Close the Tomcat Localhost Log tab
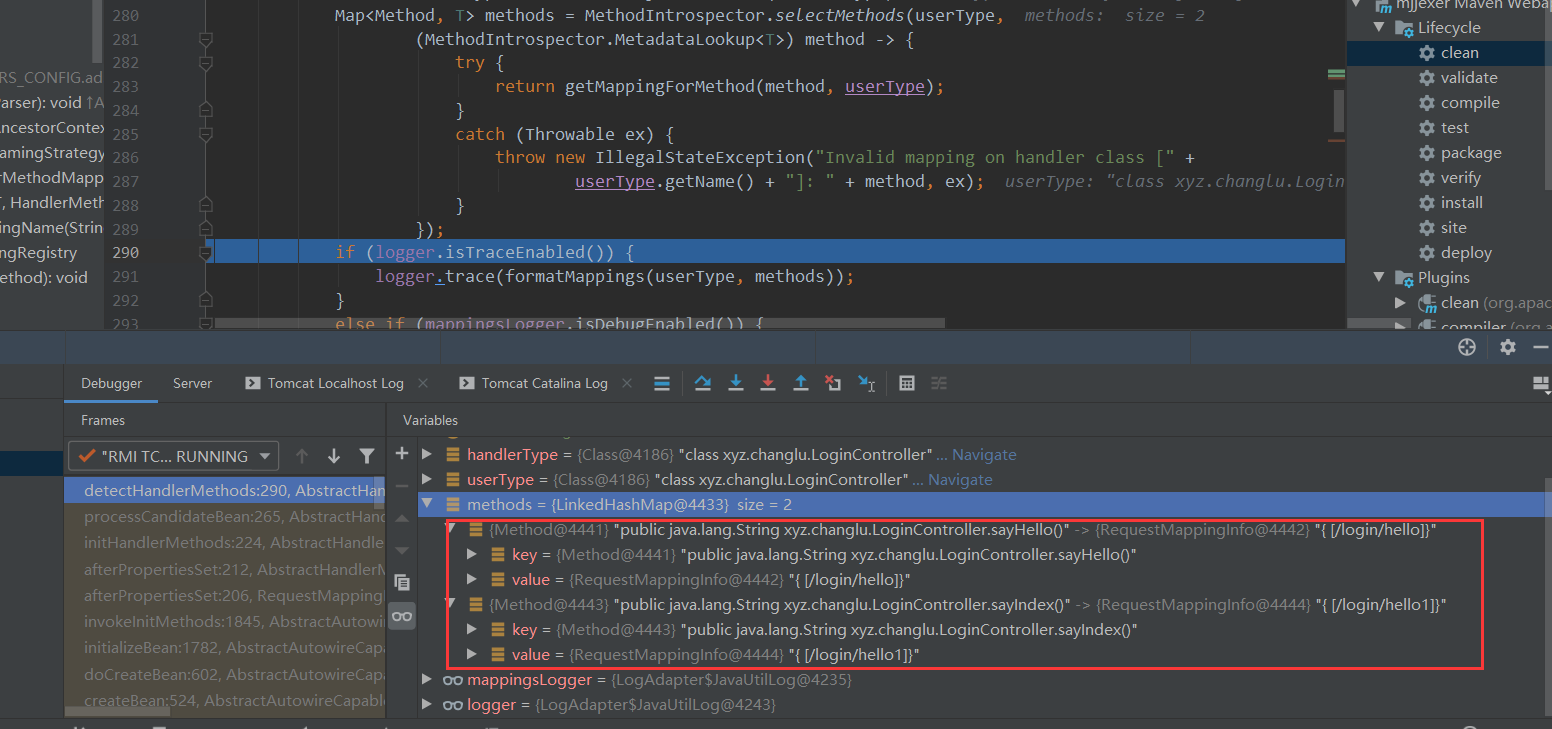The image size is (1552, 729). [423, 383]
